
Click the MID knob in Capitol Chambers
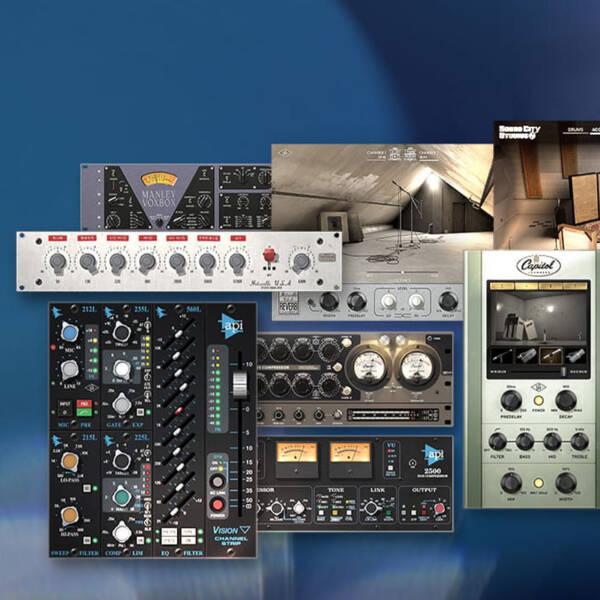point(552,442)
